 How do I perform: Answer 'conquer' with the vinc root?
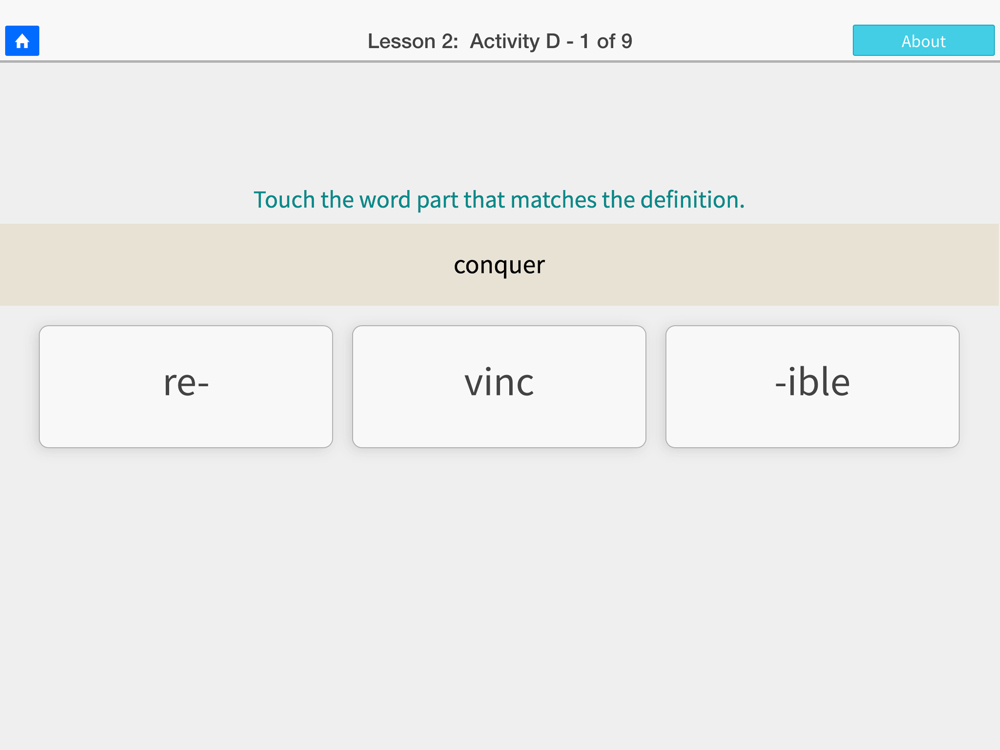[499, 386]
